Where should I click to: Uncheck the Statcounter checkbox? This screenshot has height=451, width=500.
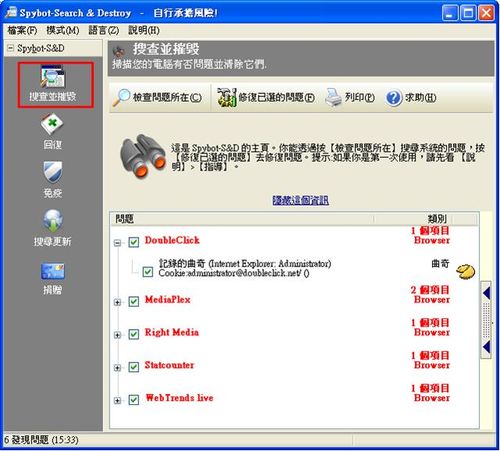pos(134,367)
